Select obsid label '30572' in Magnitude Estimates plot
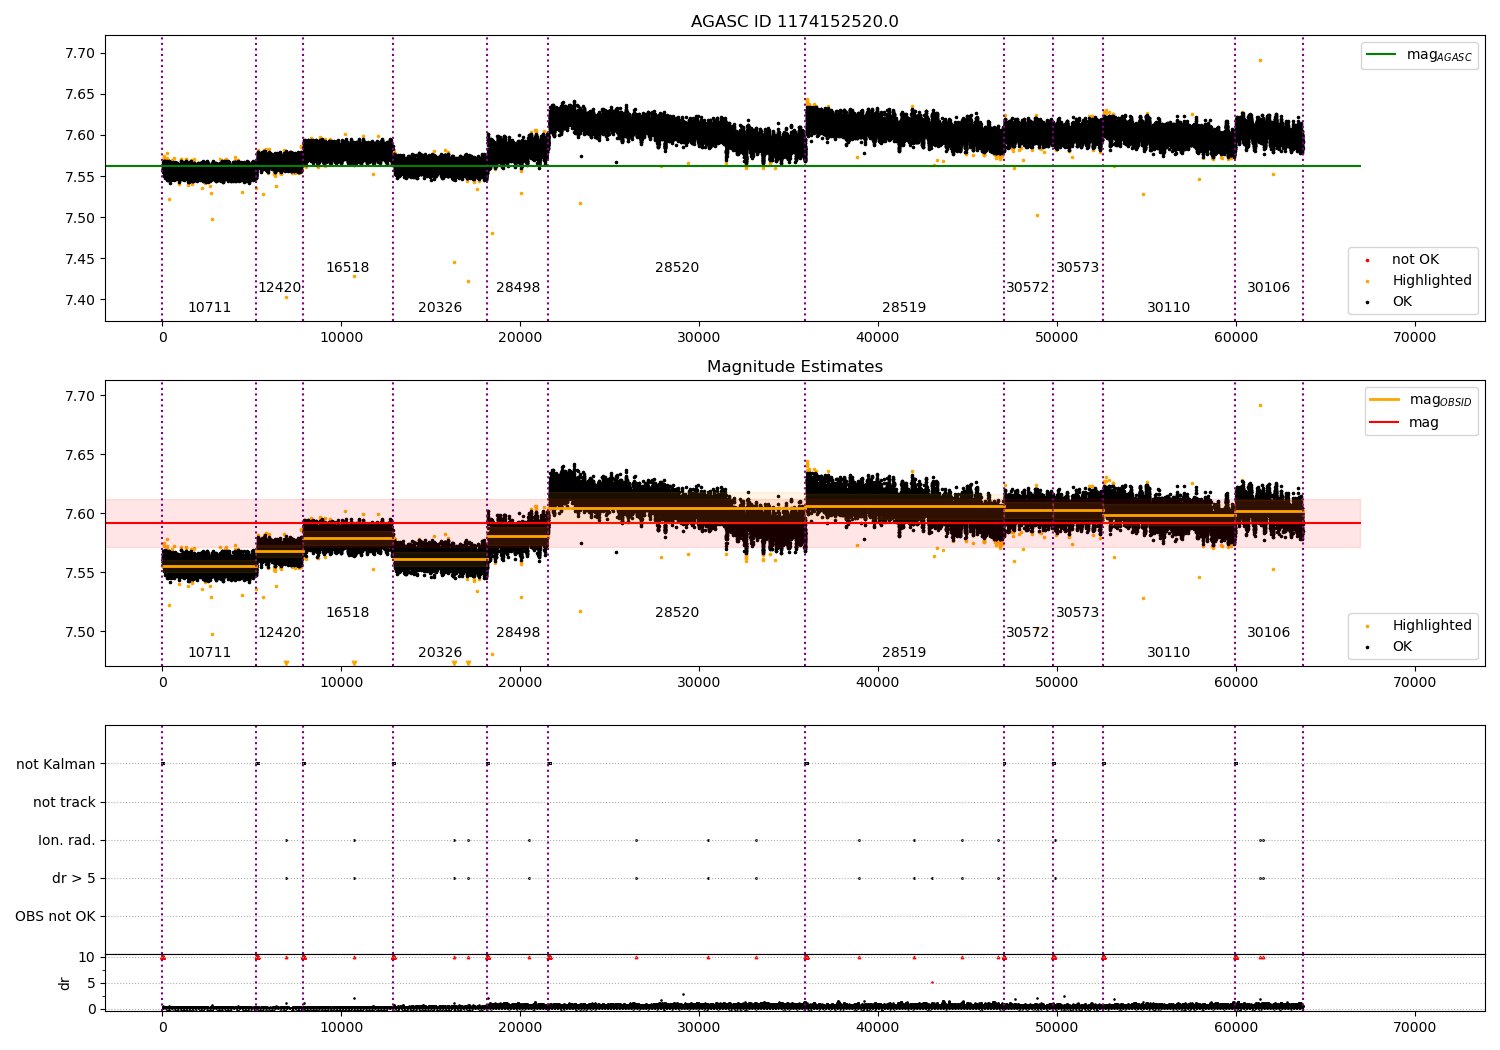Screen dimensions: 1500x1050 point(1028,633)
